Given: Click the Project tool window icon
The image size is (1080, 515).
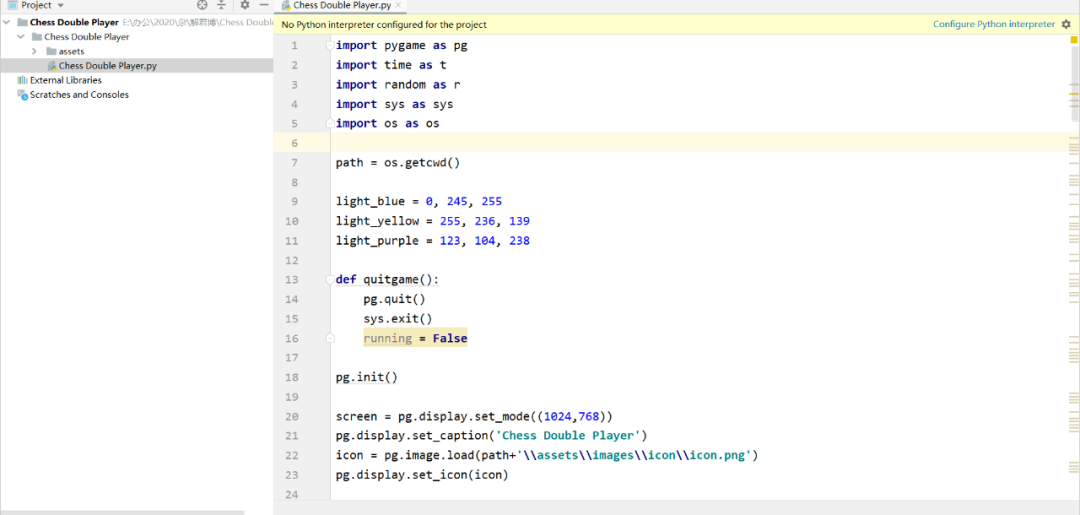Looking at the screenshot, I should [x=12, y=5].
